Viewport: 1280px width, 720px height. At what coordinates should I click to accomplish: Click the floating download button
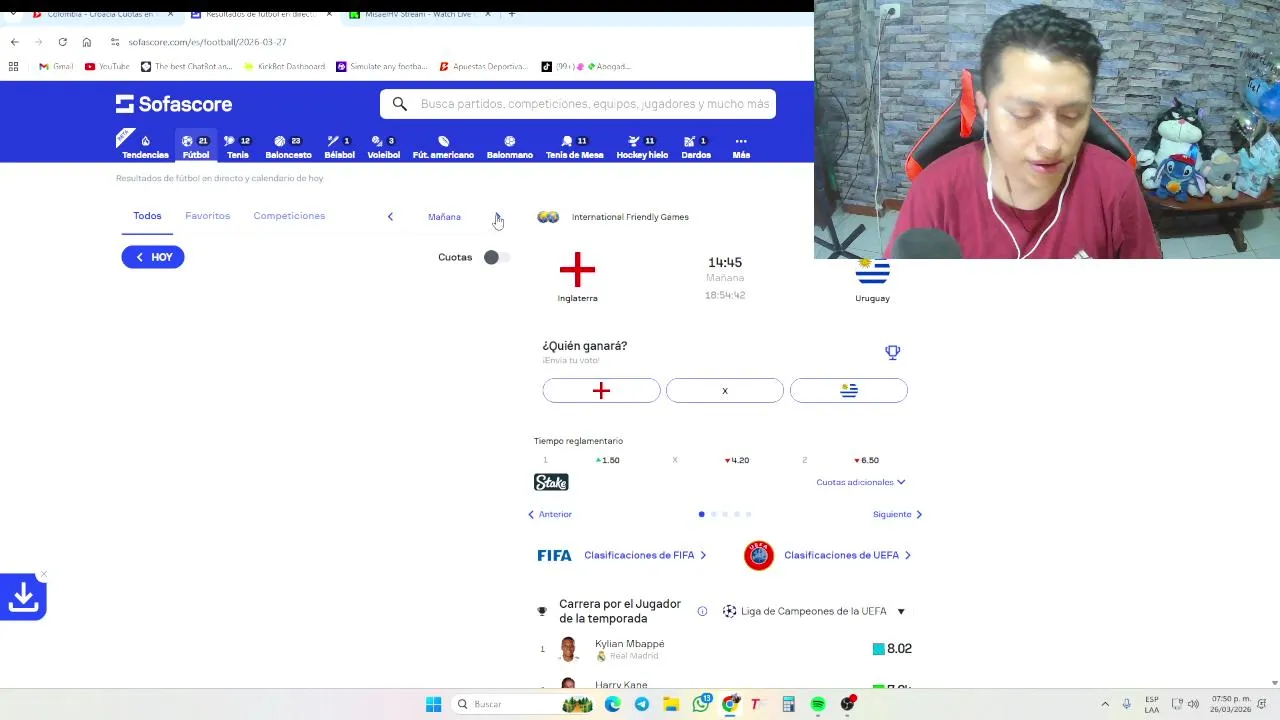(x=23, y=597)
